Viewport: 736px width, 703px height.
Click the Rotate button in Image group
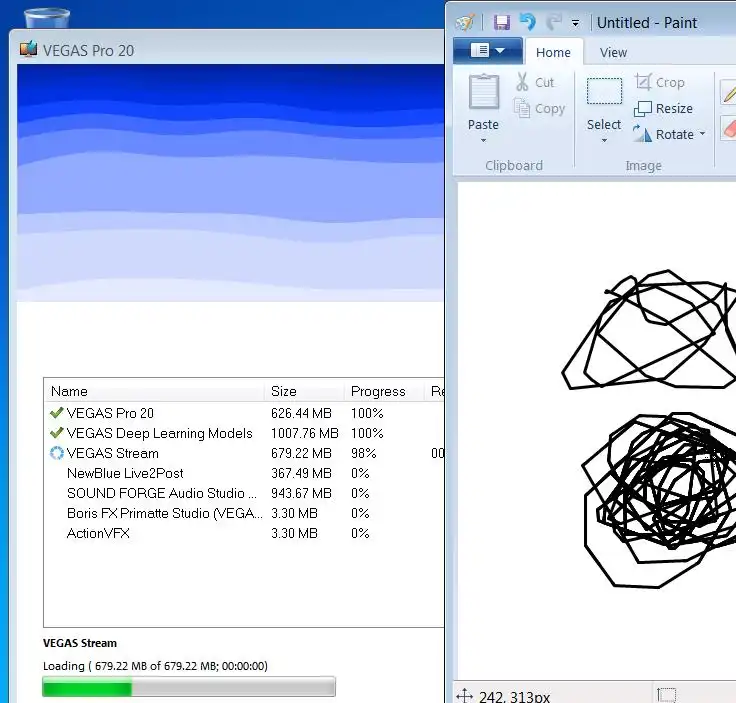663,135
